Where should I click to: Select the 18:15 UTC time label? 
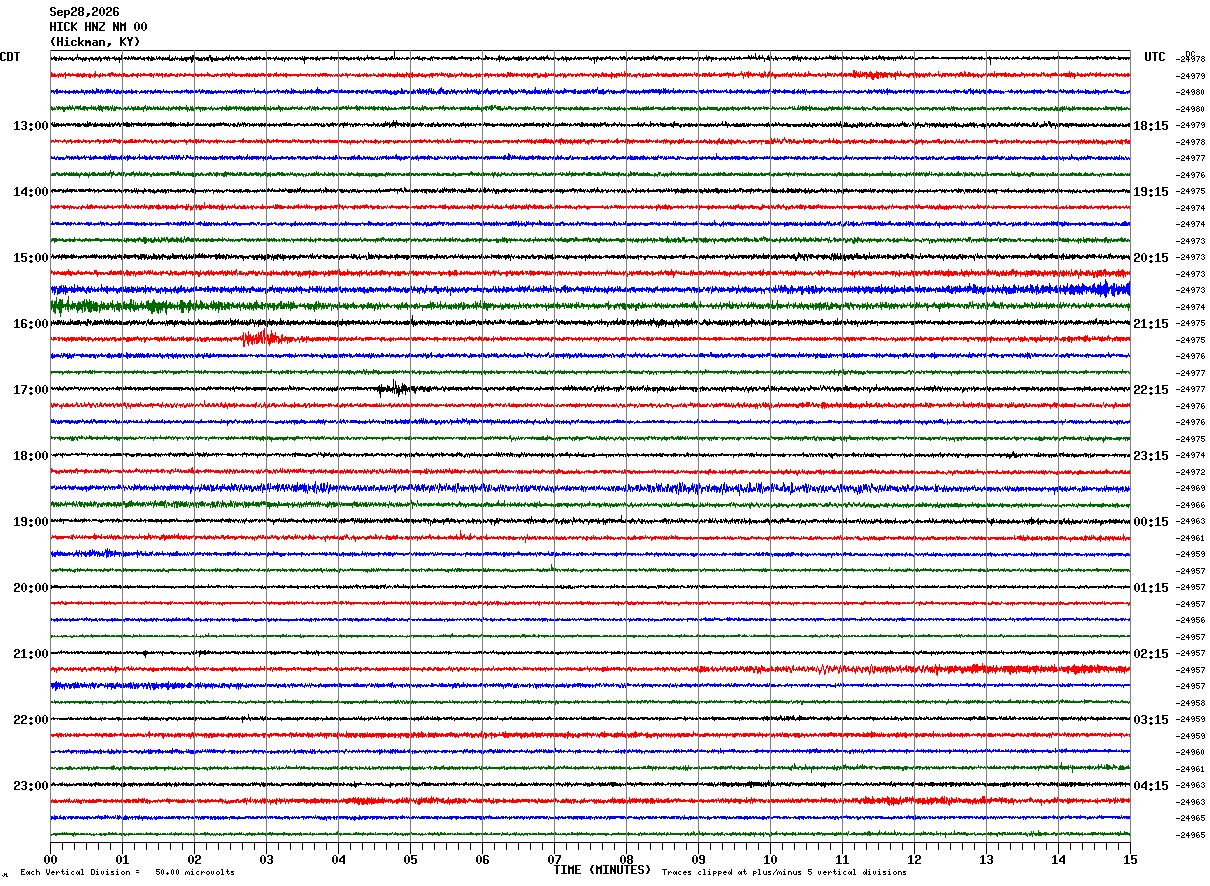(1151, 126)
